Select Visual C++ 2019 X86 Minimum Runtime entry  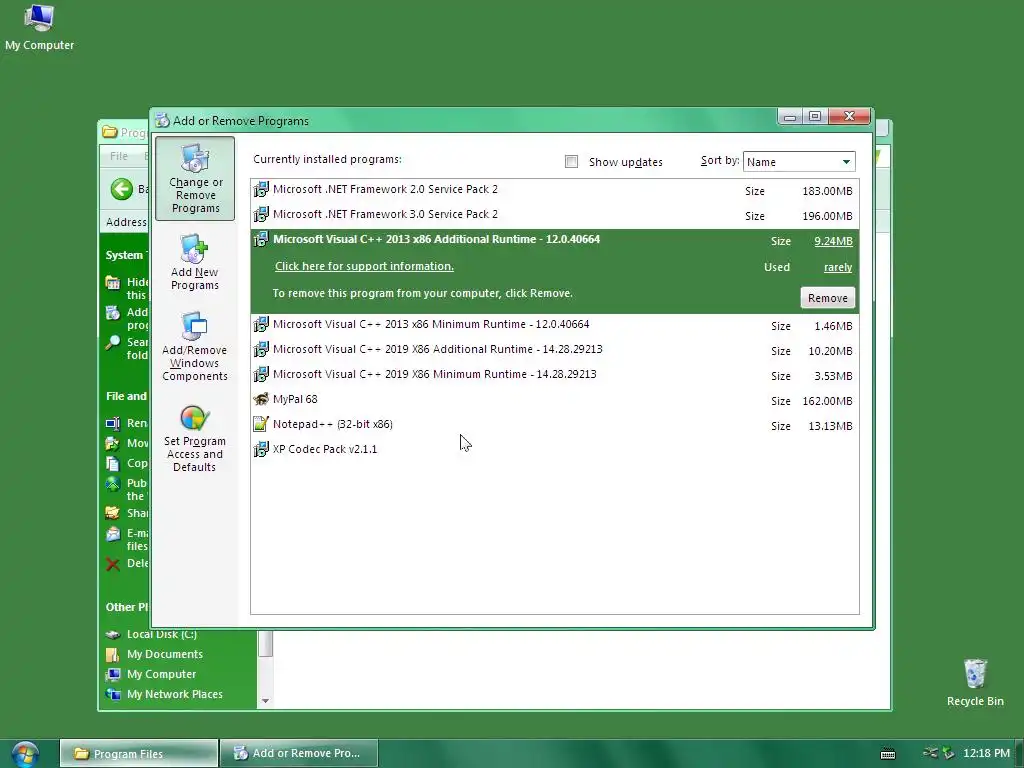554,375
